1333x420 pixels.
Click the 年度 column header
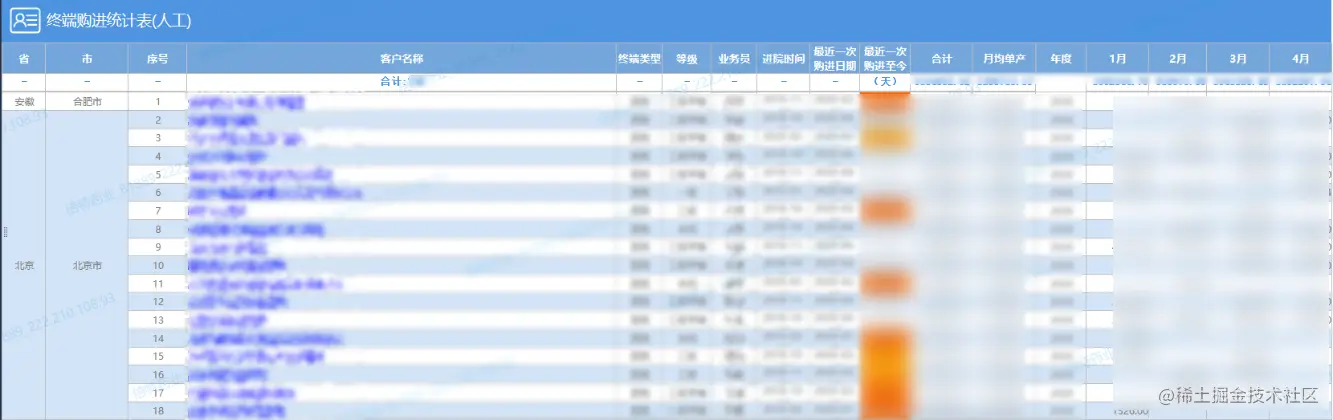coord(1061,59)
